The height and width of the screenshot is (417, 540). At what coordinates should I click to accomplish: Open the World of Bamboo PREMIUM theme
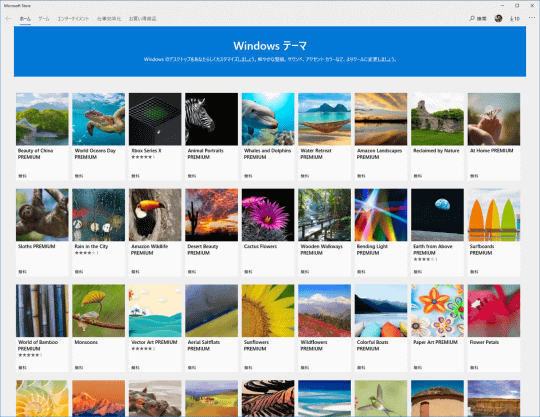coord(42,328)
